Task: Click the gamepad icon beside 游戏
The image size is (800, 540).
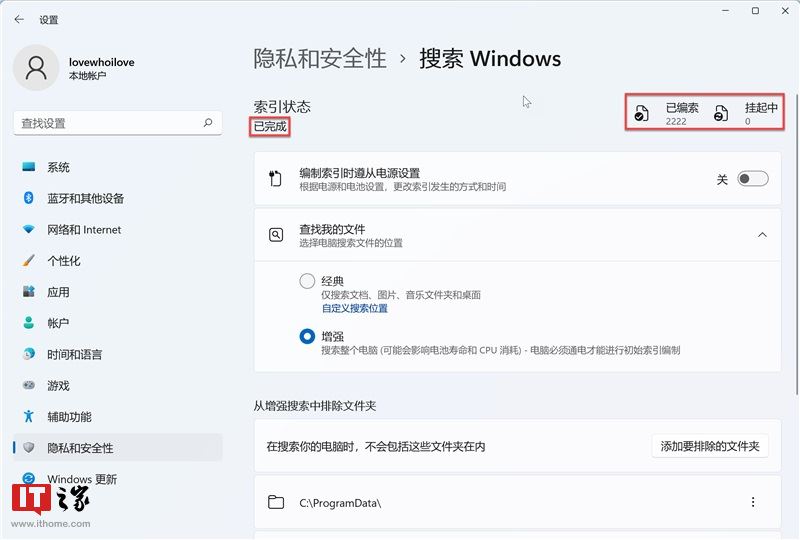Action: click(29, 385)
